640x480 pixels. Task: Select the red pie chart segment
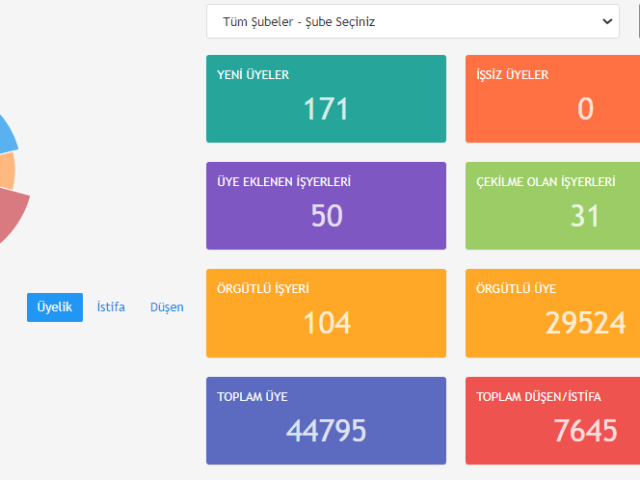pos(10,215)
